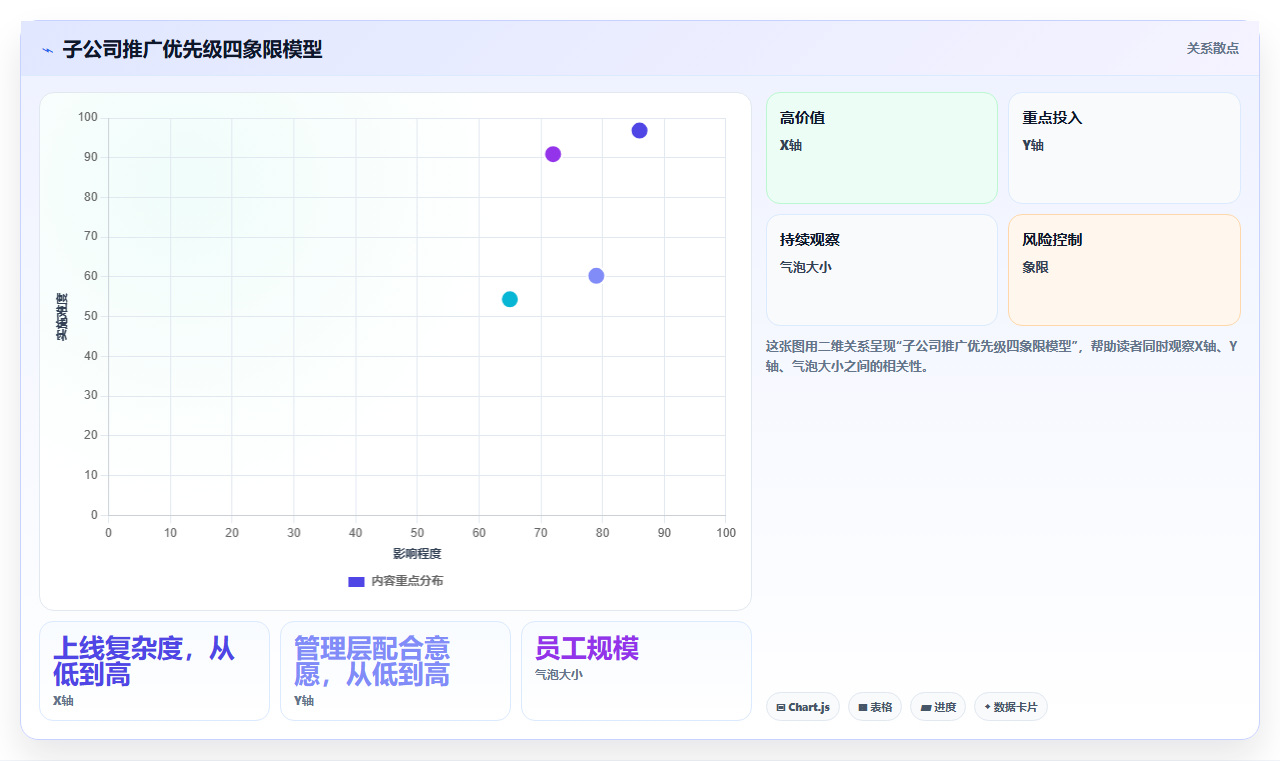This screenshot has height=761, width=1280.
Task: Click the X轴 label under 高价值
Action: point(791,145)
